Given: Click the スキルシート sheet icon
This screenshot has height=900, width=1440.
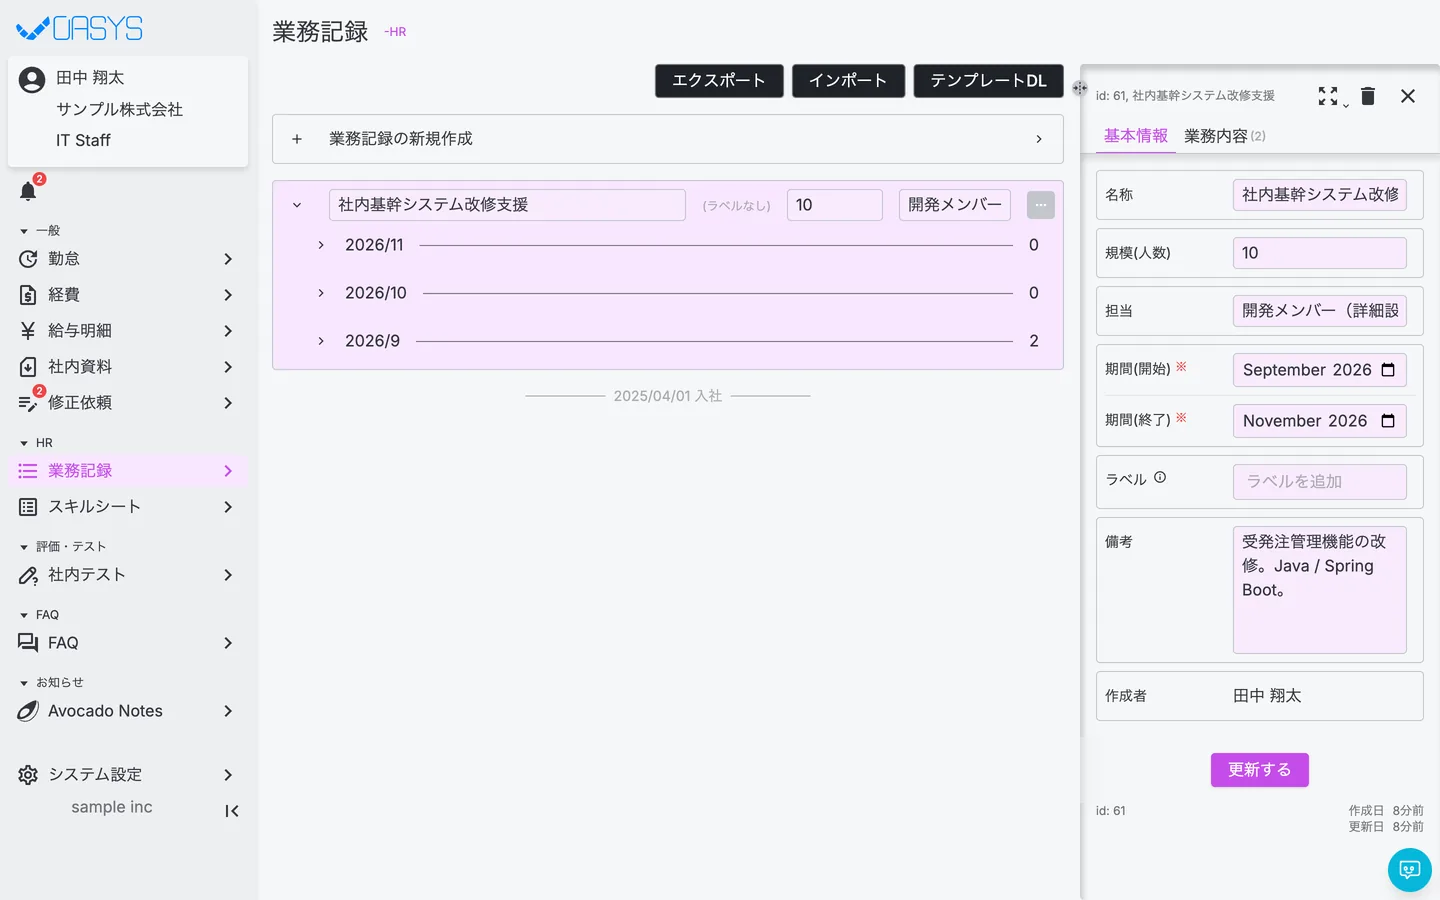Looking at the screenshot, I should (x=28, y=507).
